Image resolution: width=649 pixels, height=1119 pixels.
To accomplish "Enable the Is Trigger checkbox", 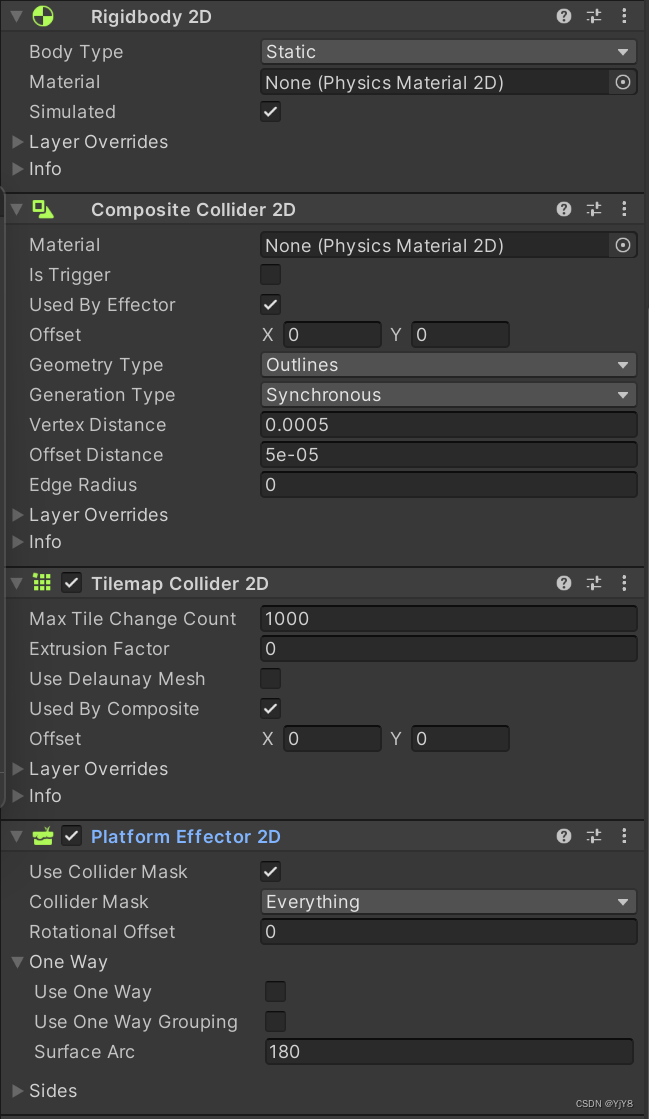I will click(270, 274).
